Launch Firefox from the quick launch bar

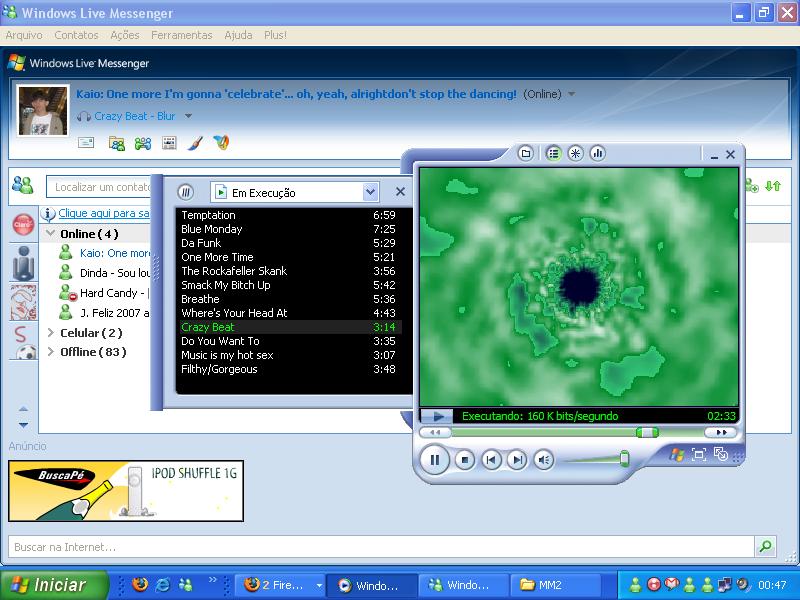pyautogui.click(x=140, y=584)
